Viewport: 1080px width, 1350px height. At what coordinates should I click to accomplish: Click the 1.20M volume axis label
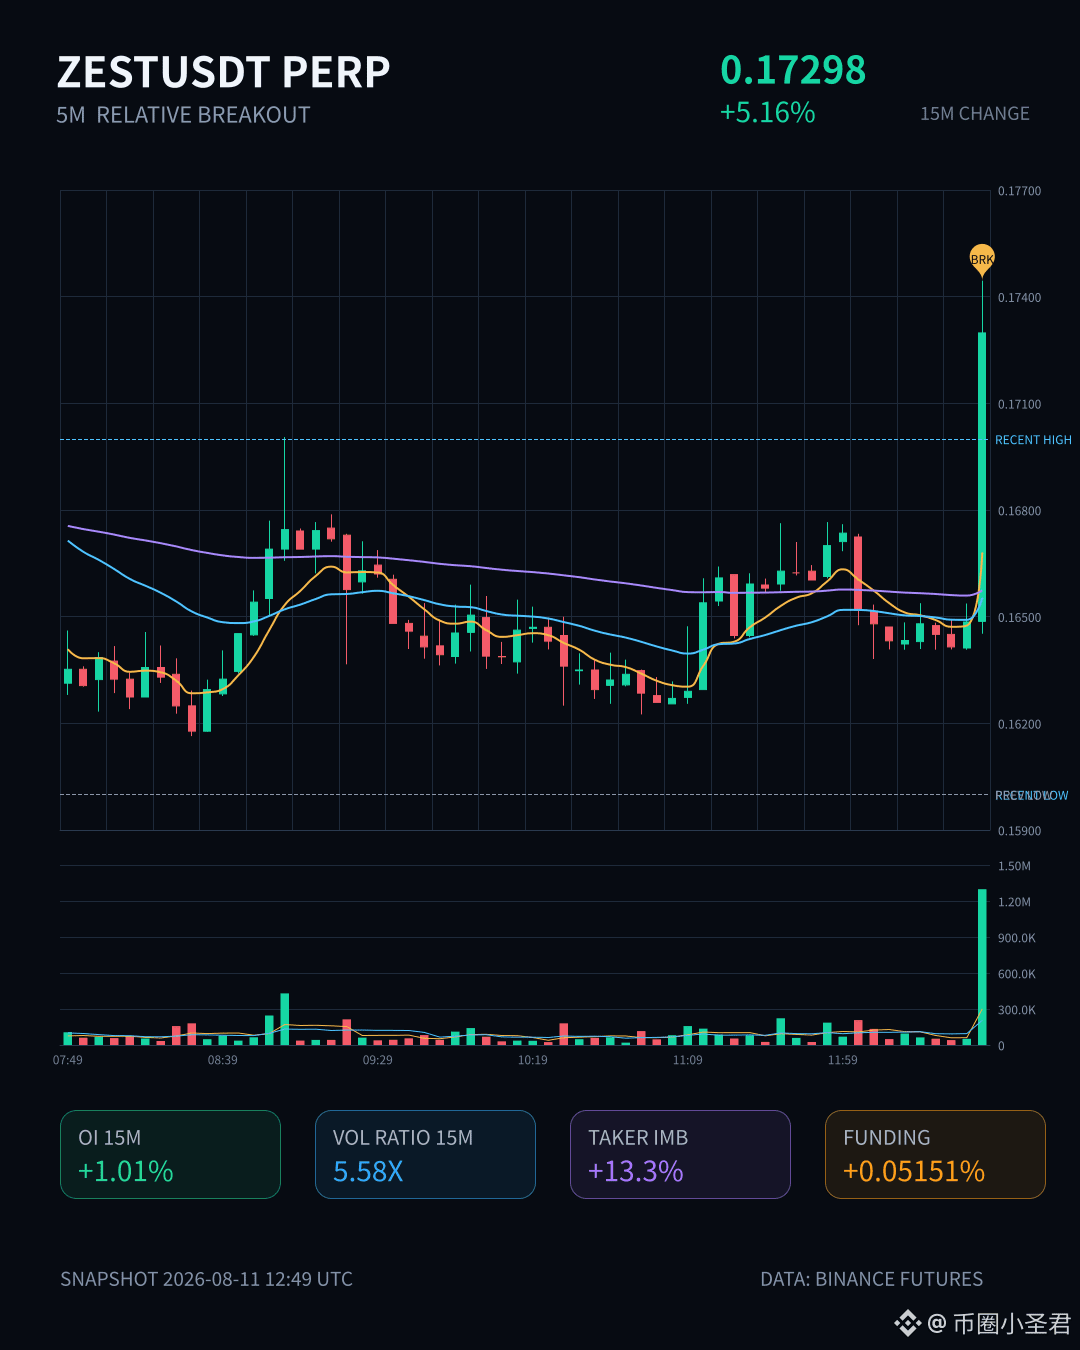click(x=1014, y=902)
